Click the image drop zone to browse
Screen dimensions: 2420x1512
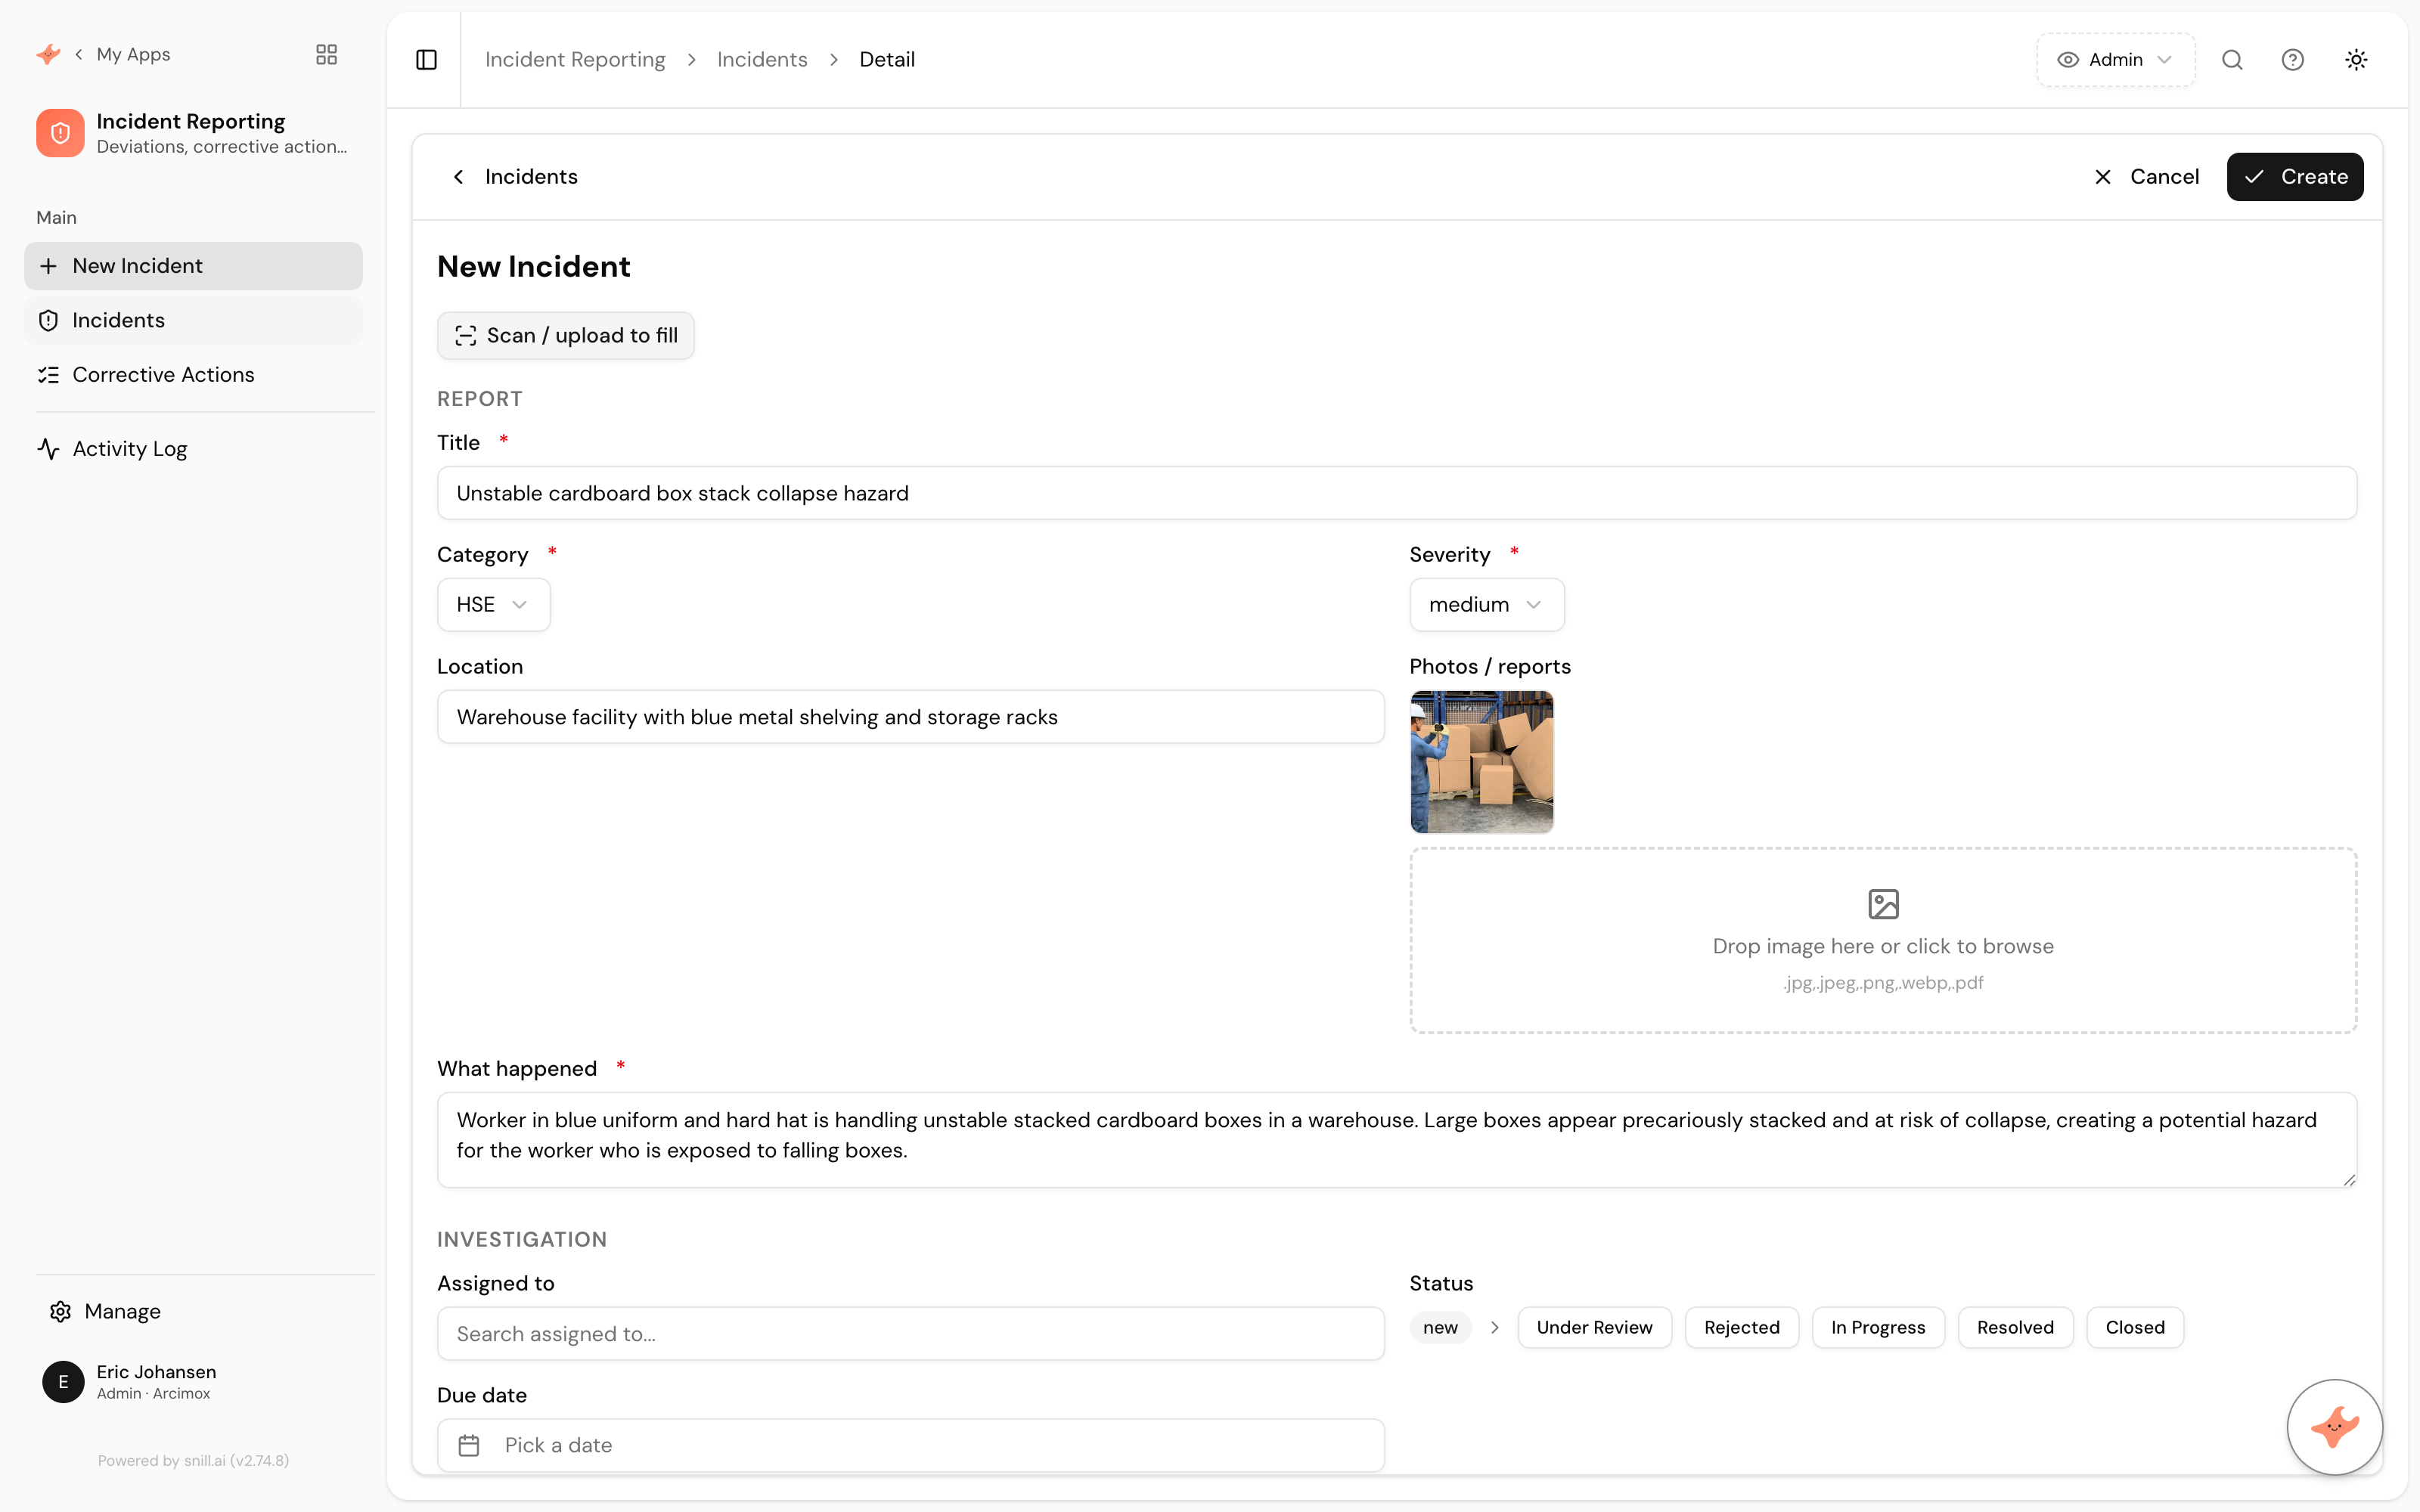pos(1883,940)
